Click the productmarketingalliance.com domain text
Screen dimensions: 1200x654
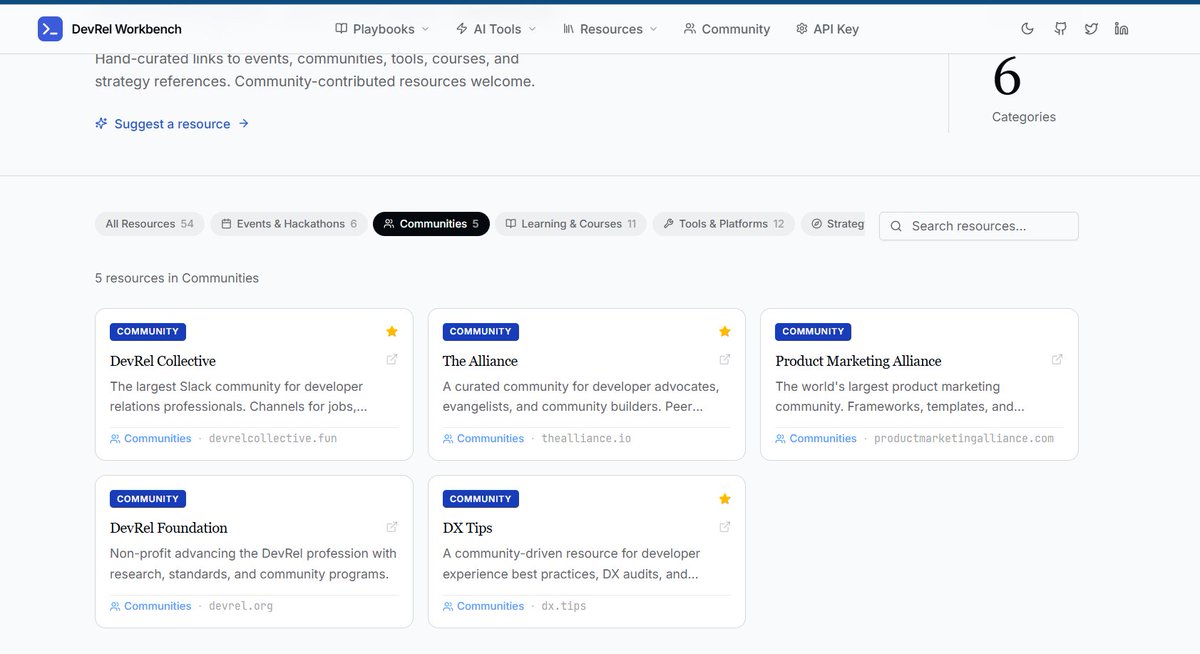[x=964, y=439]
